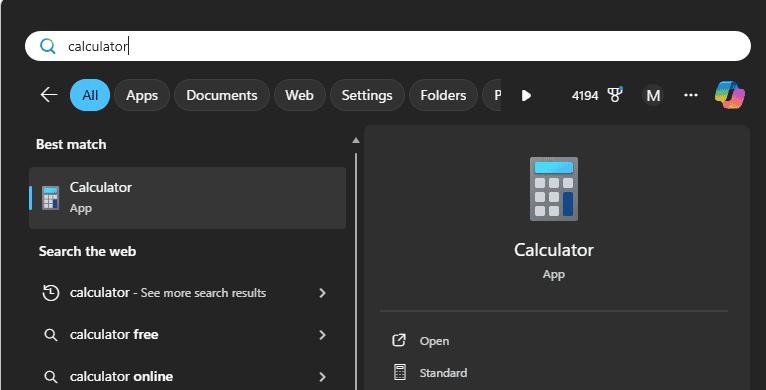Switch to the Web filter tab

(x=299, y=95)
